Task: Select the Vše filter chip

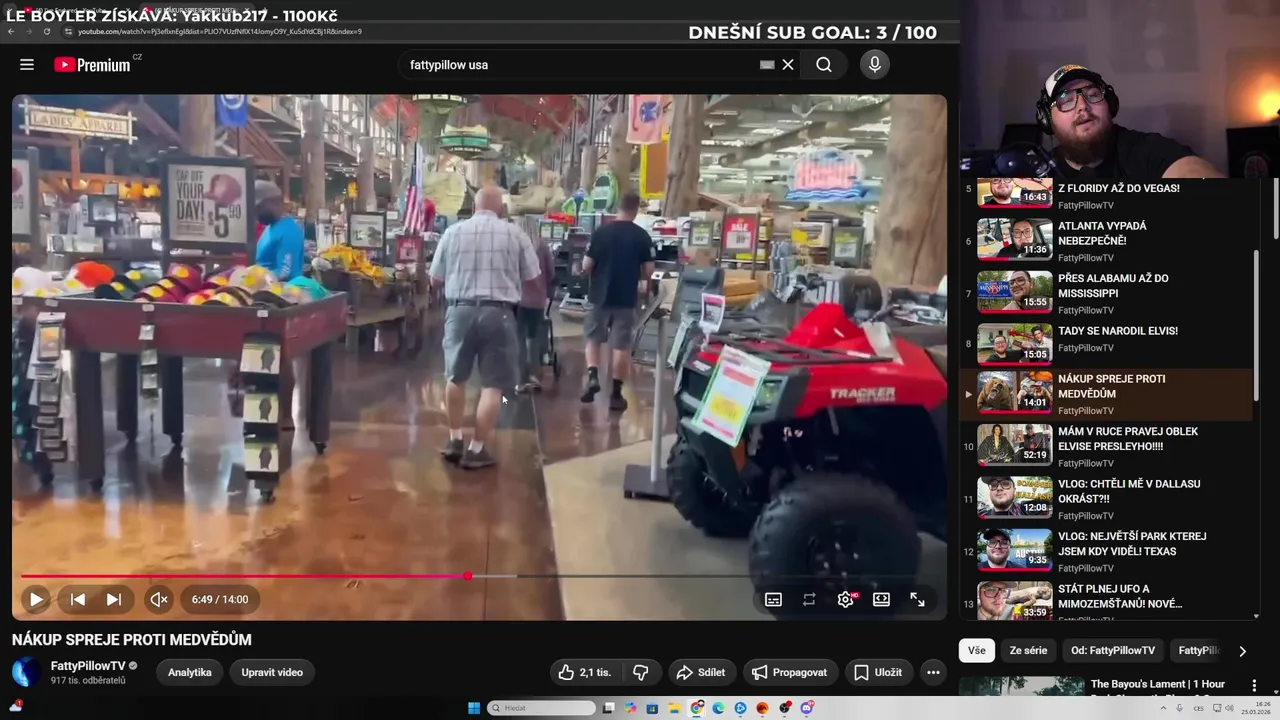Action: click(x=976, y=650)
